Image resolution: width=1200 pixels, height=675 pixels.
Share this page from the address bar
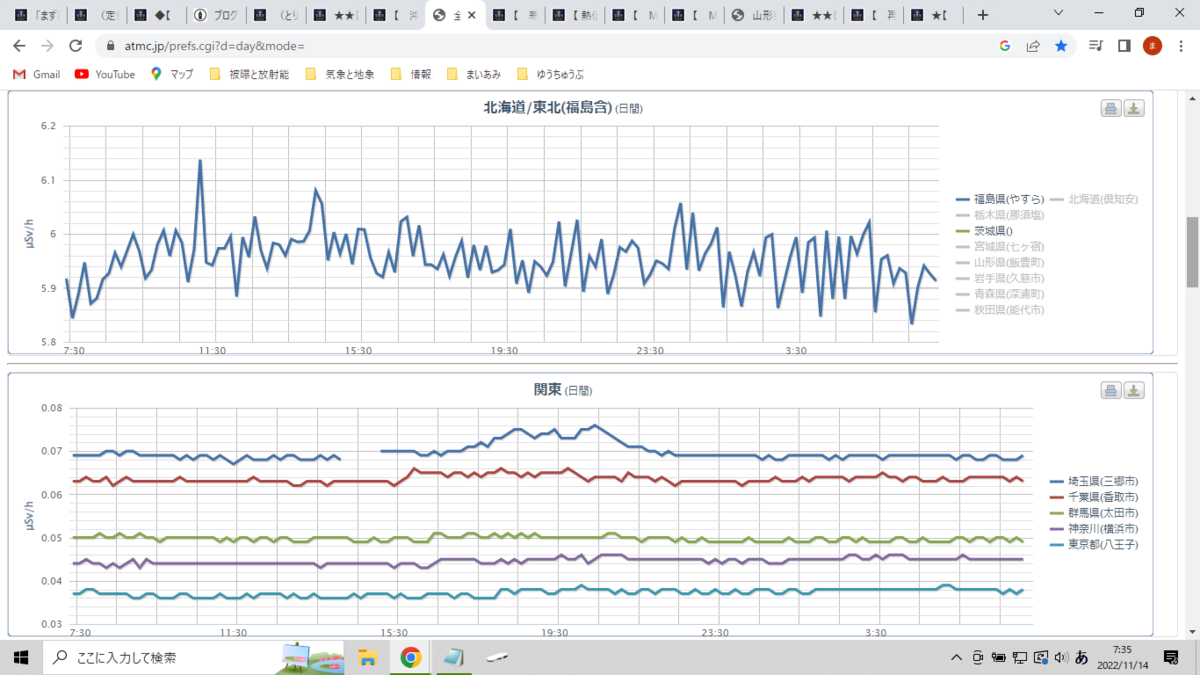1033,46
